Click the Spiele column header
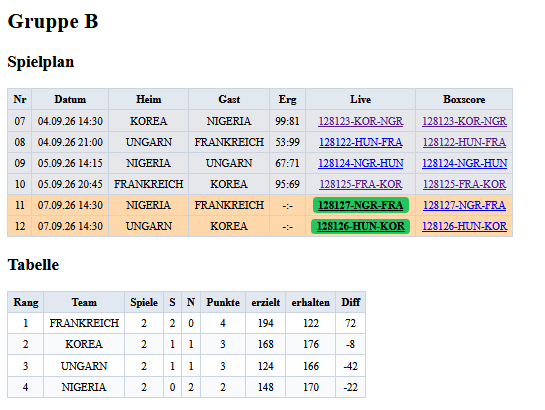This screenshot has height=410, width=545. coord(144,302)
